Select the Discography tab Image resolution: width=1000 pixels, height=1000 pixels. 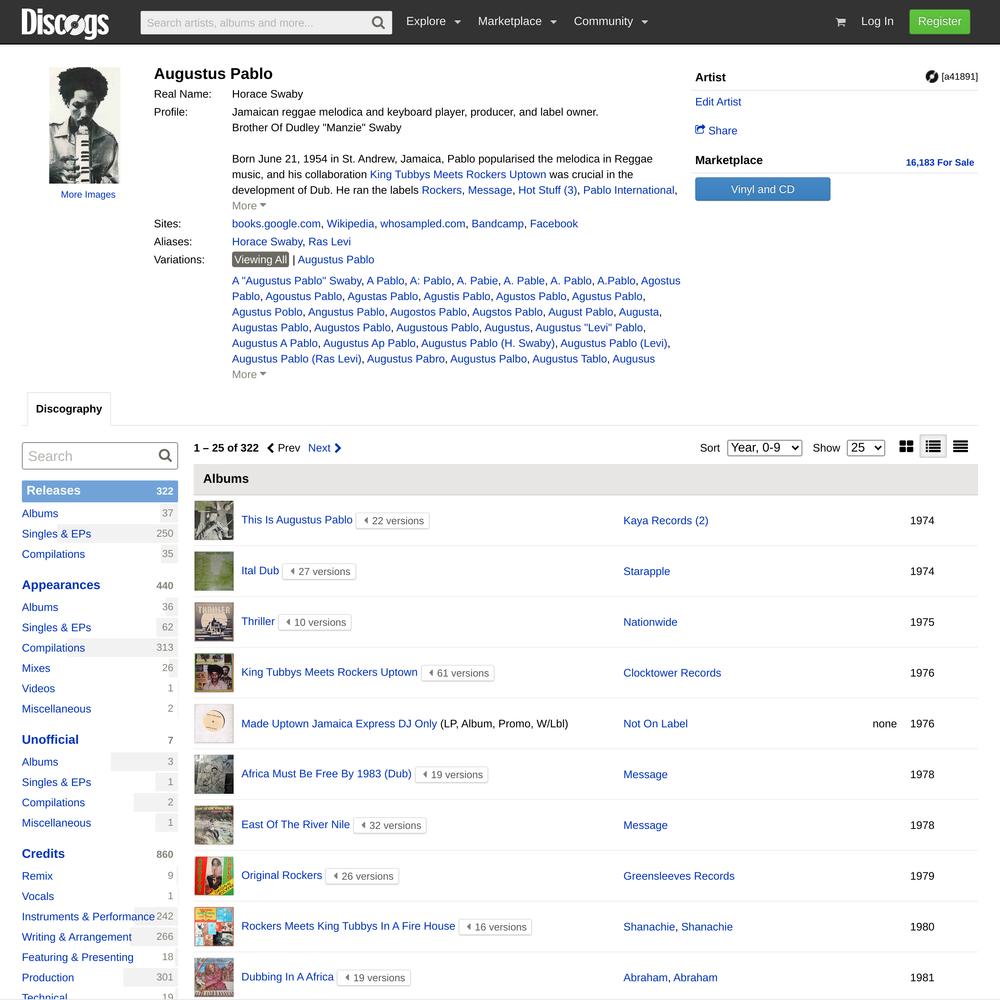tap(69, 409)
